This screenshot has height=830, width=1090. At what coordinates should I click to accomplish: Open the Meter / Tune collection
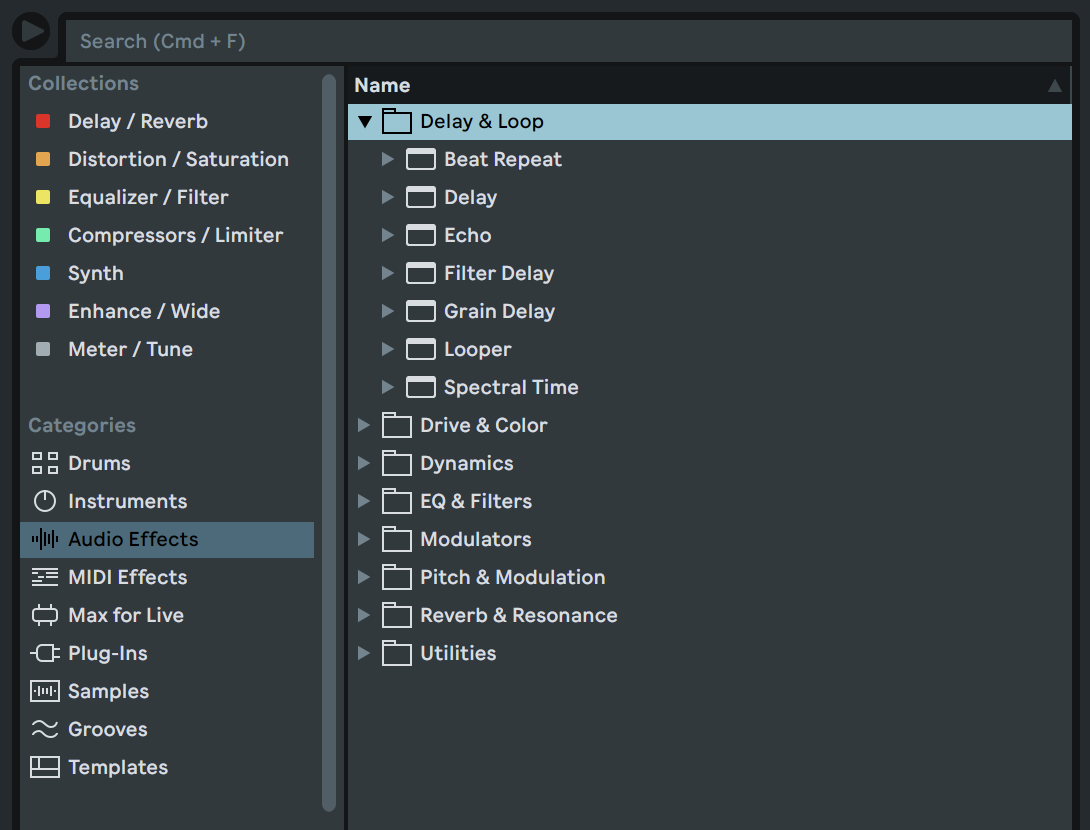(x=130, y=349)
